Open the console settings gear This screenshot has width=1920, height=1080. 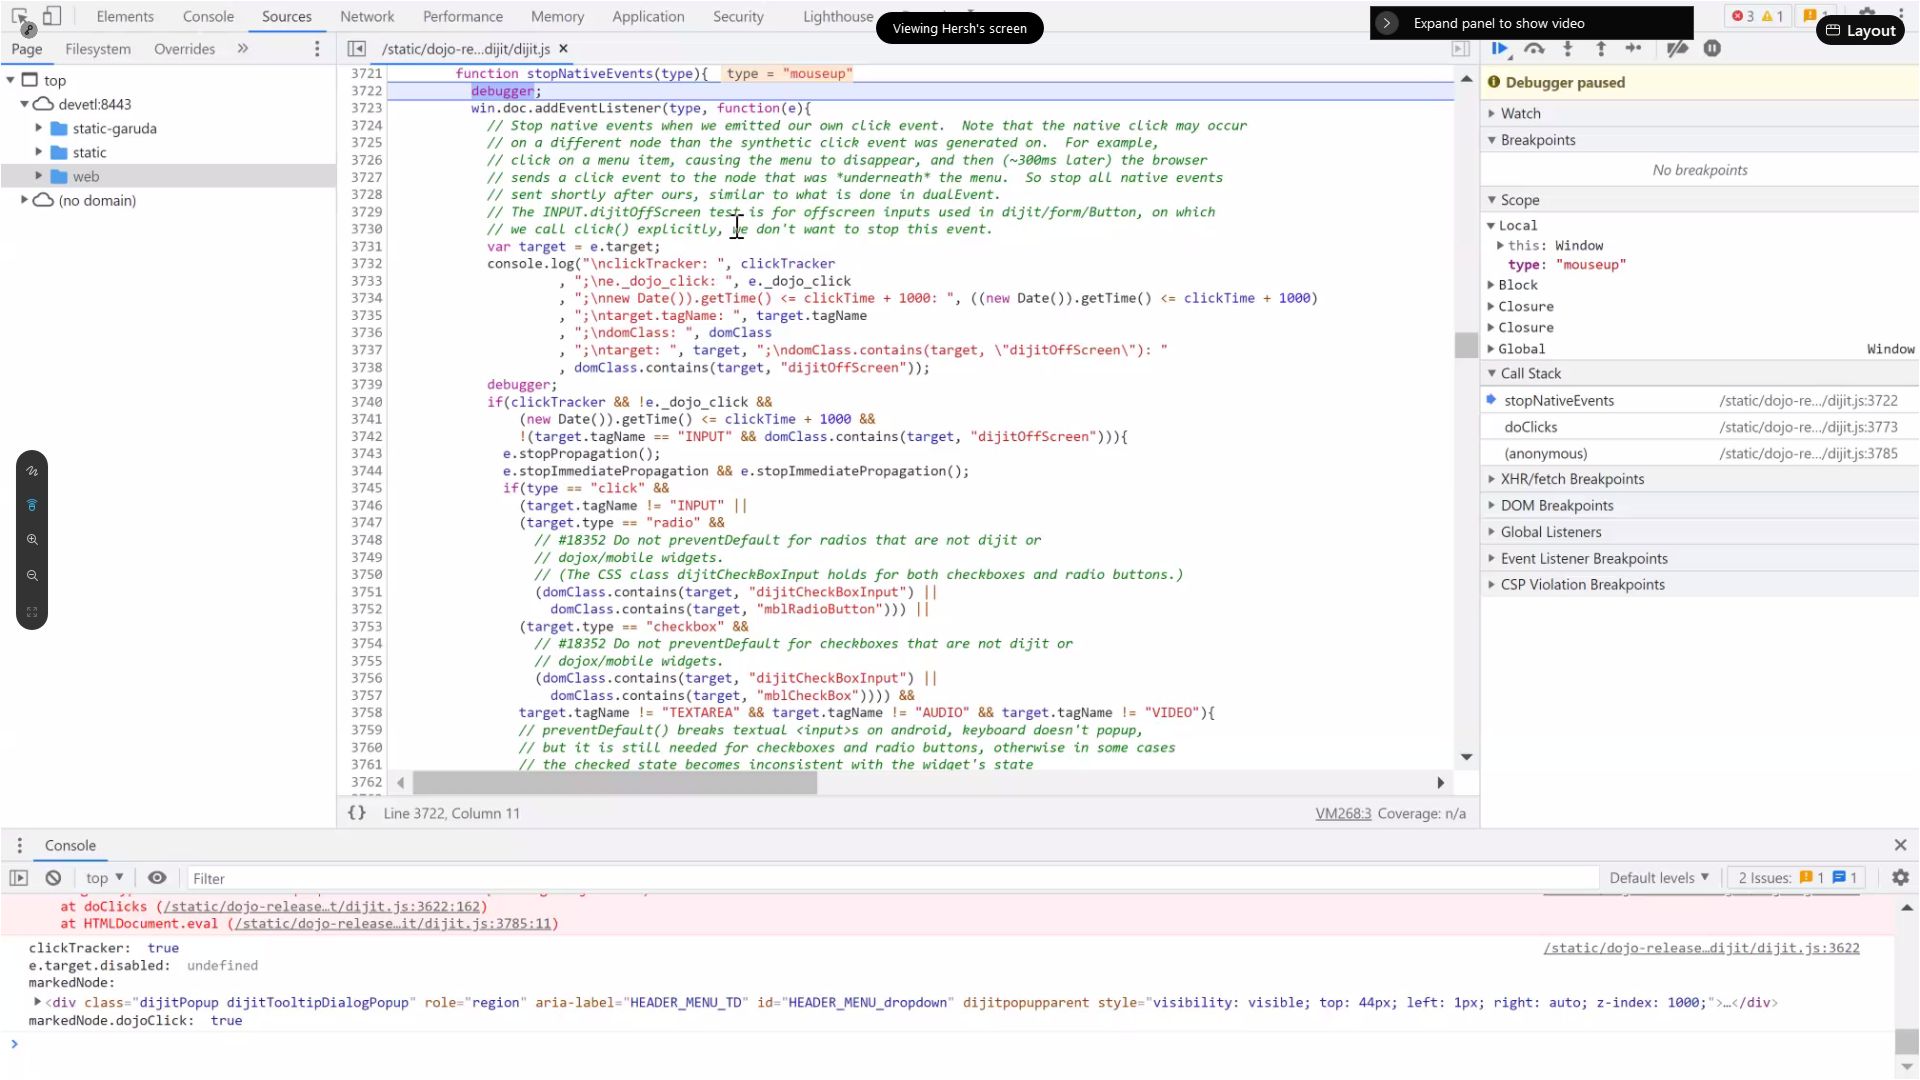(1900, 878)
